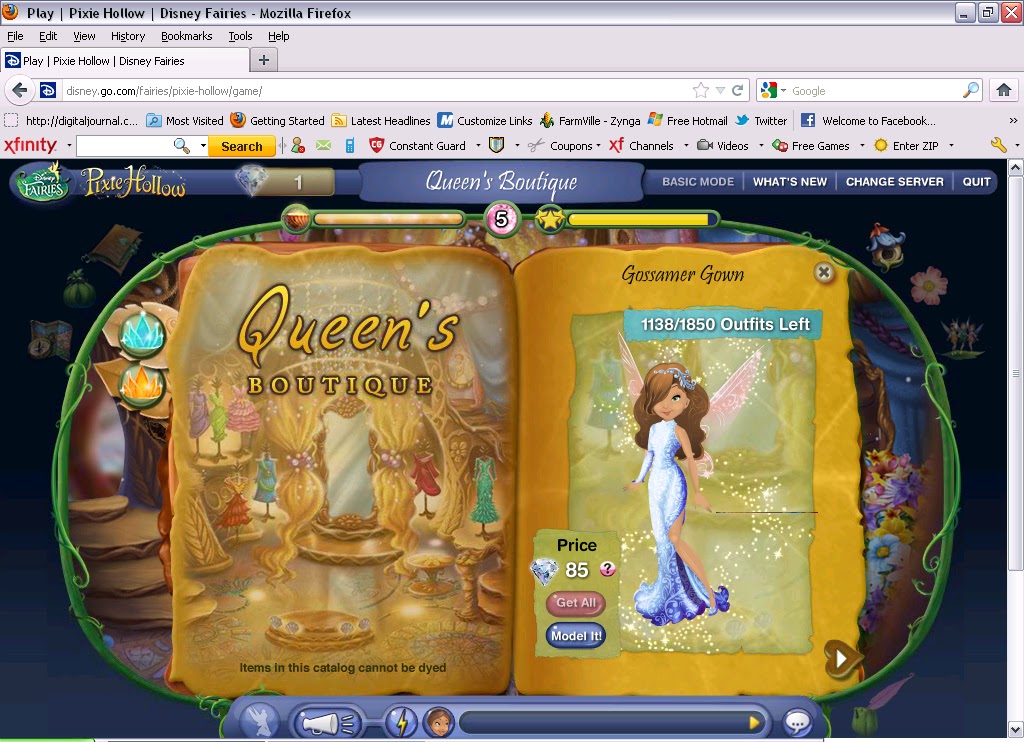
Task: Open WHAT'S NEW
Action: tap(790, 182)
